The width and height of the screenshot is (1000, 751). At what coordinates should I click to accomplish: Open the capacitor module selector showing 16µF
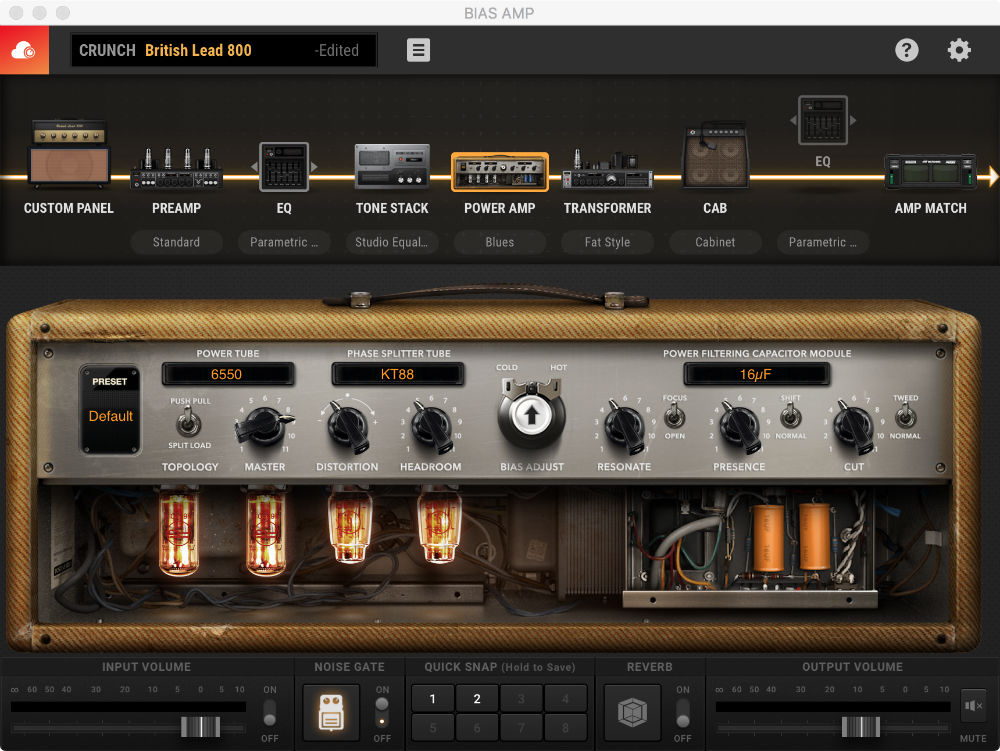click(757, 374)
